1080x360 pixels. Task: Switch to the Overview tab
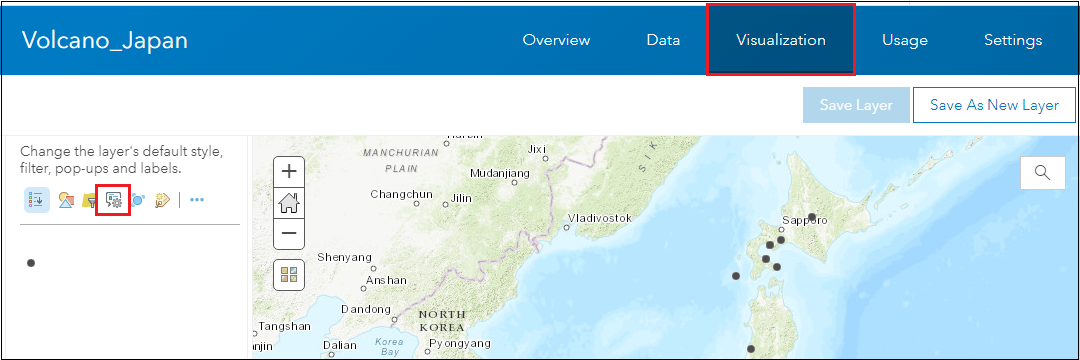556,40
